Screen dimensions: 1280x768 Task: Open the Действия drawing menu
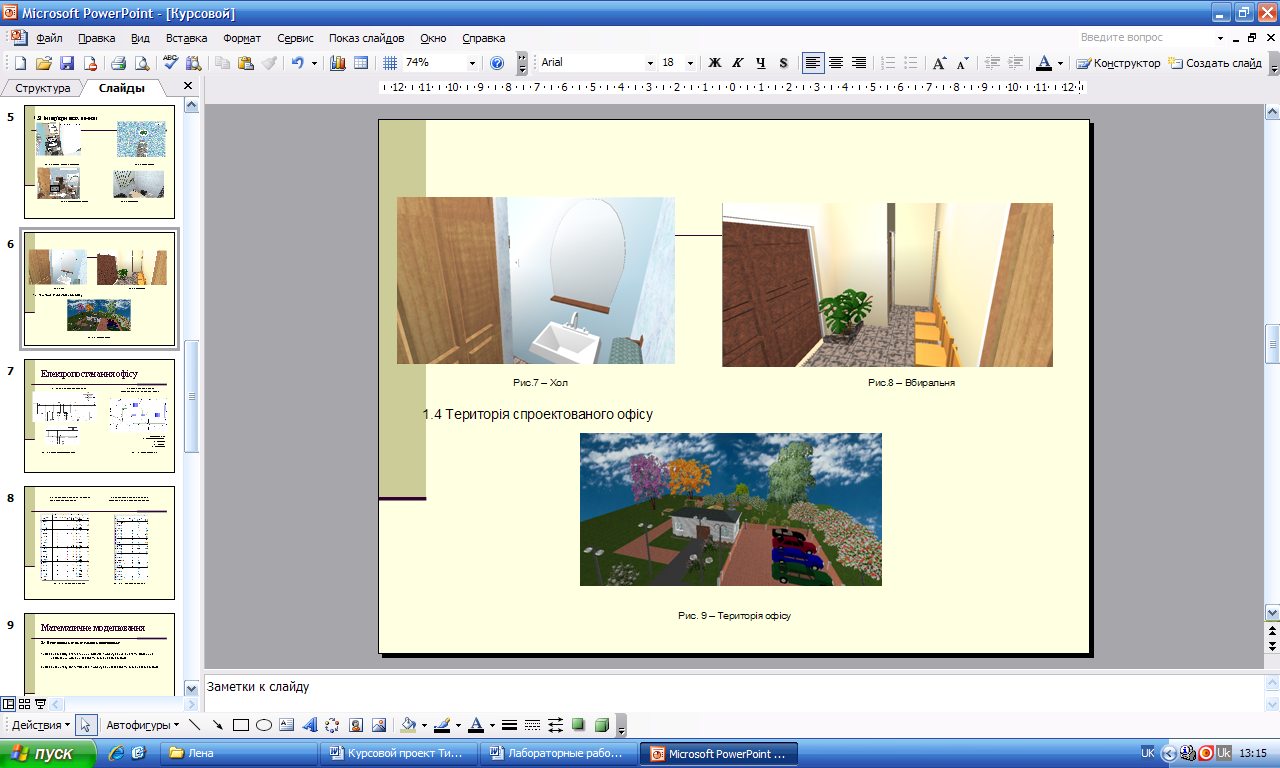point(41,725)
